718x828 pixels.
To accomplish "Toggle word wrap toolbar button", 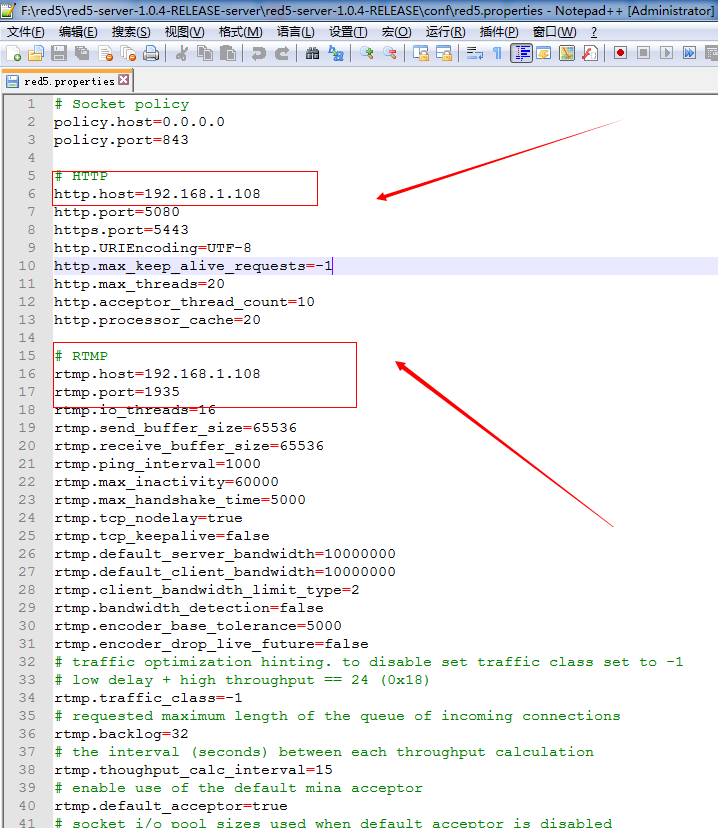I will click(475, 53).
